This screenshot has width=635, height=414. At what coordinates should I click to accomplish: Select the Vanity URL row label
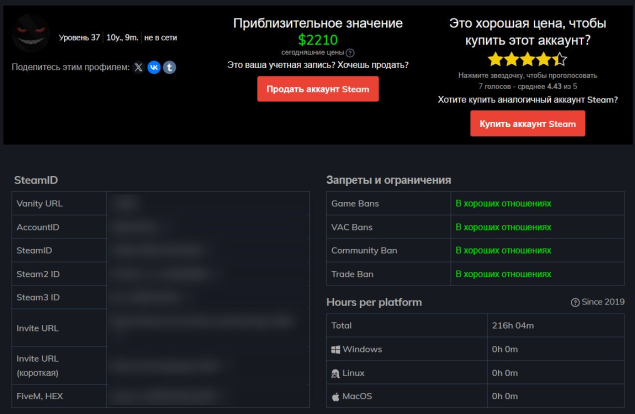click(40, 203)
